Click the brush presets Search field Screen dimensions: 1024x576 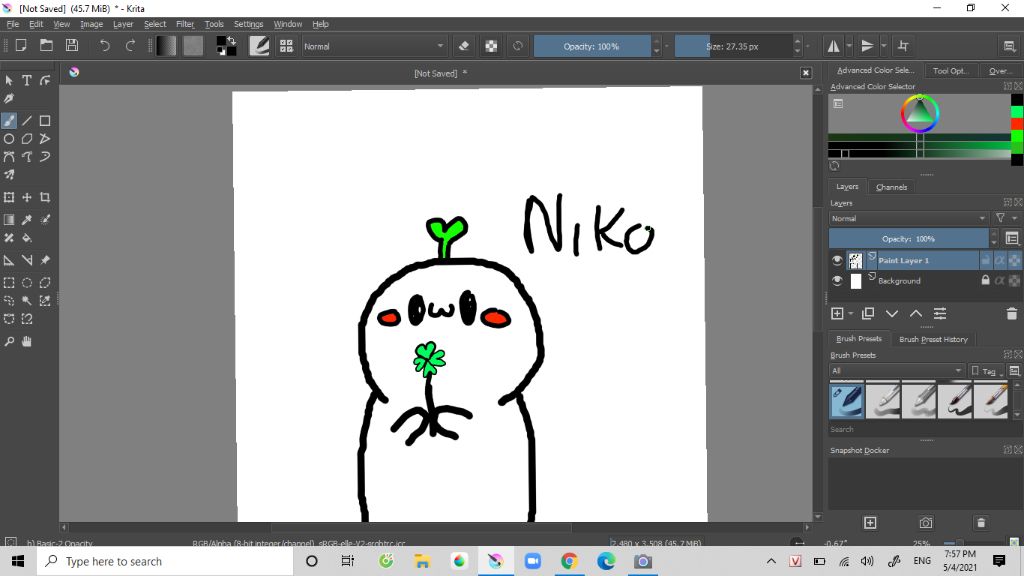(x=919, y=429)
